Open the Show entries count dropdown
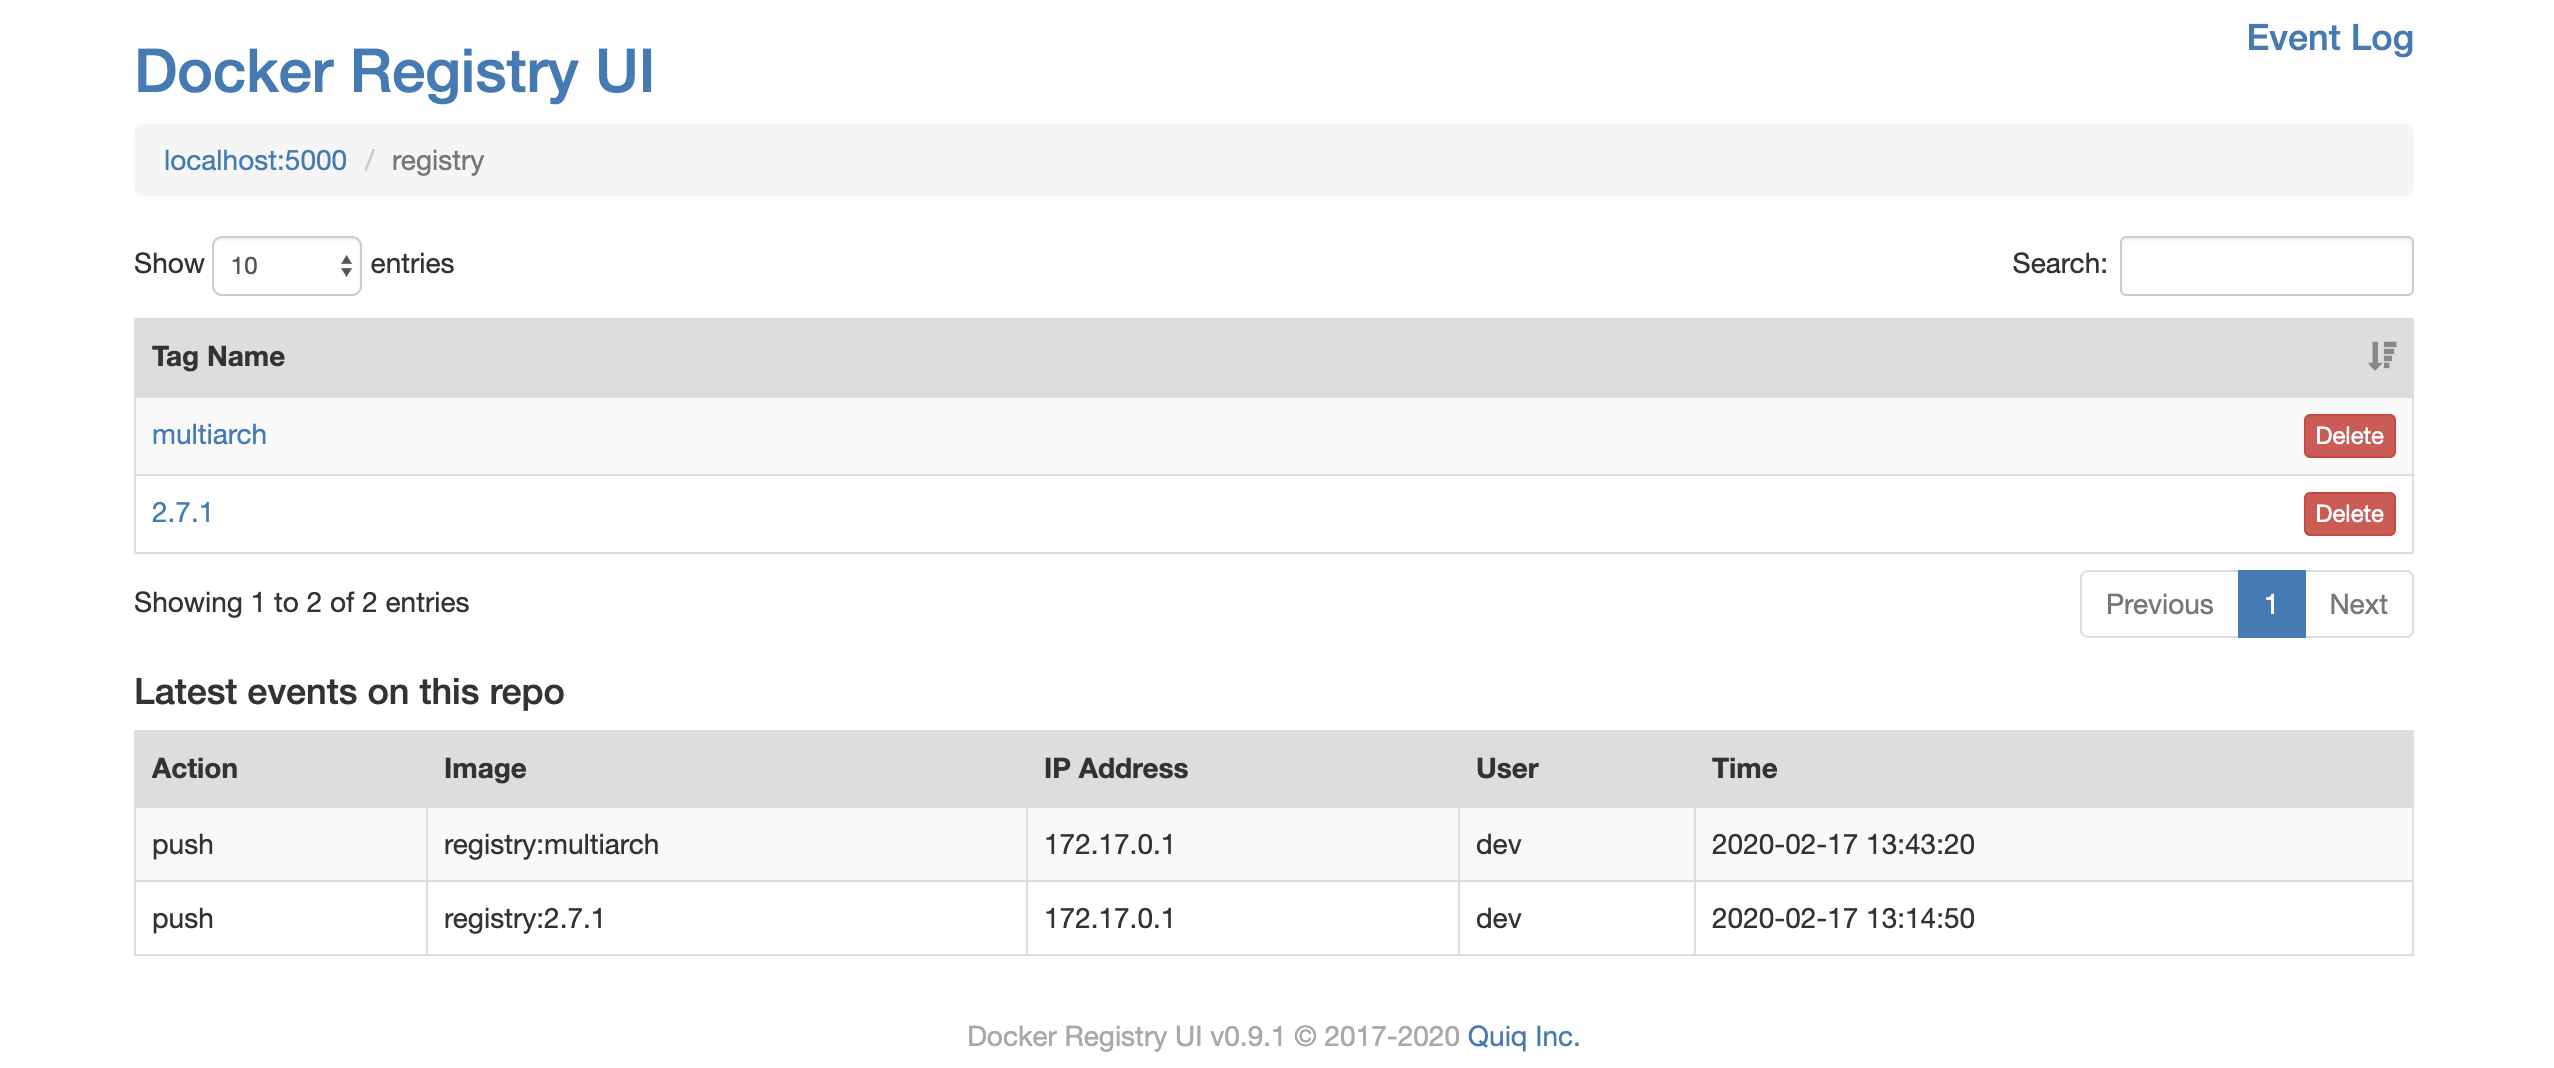Image resolution: width=2554 pixels, height=1068 pixels. tap(287, 265)
